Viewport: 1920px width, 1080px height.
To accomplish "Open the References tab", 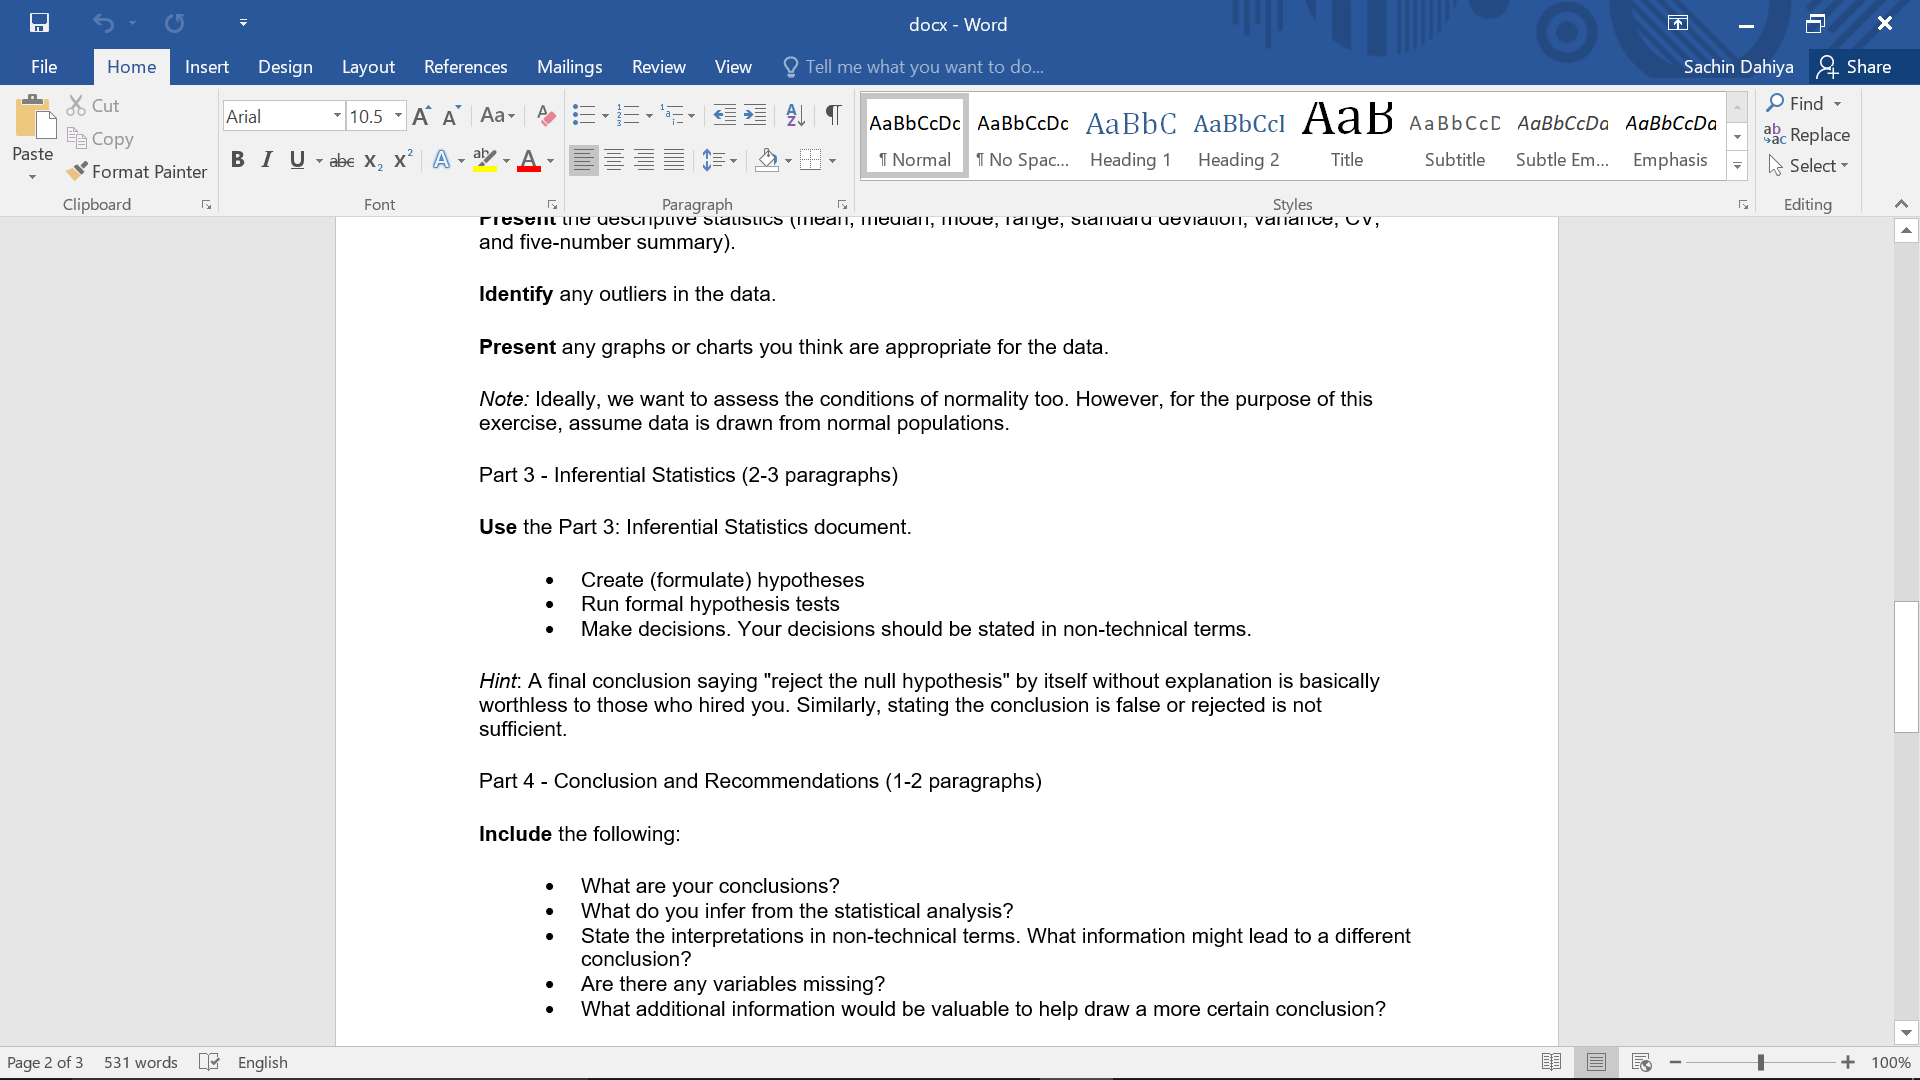I will [x=465, y=67].
